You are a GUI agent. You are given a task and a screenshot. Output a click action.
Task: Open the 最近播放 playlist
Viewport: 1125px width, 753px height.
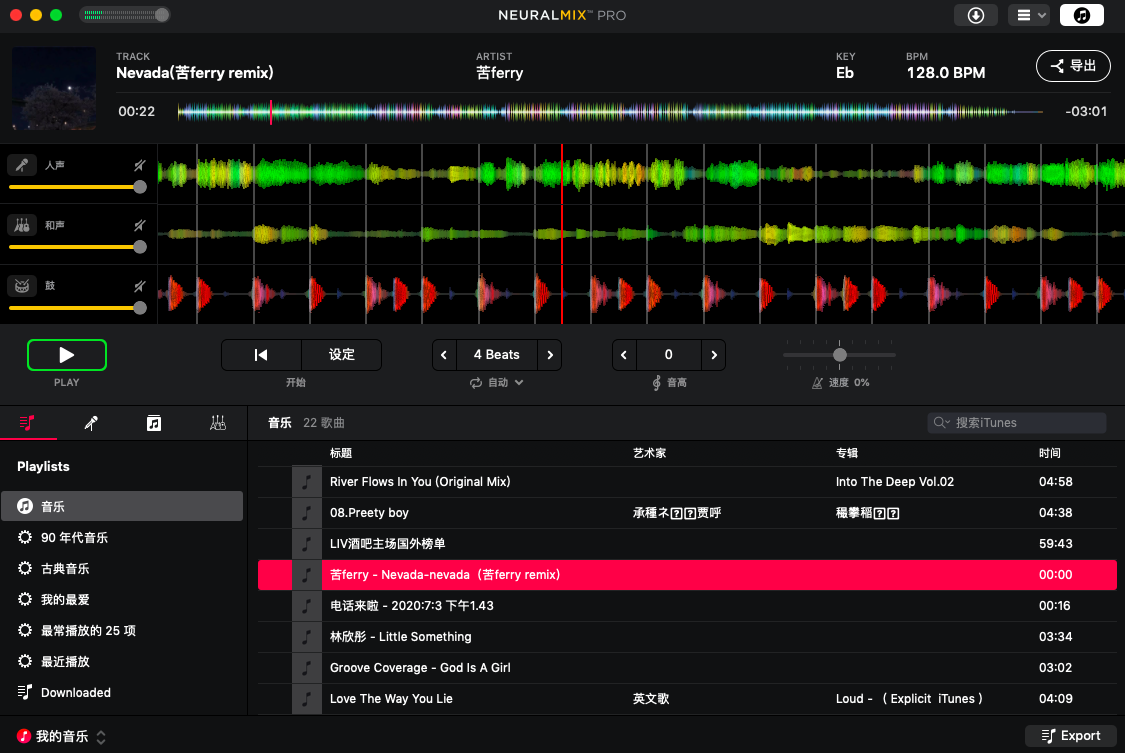[x=122, y=661]
